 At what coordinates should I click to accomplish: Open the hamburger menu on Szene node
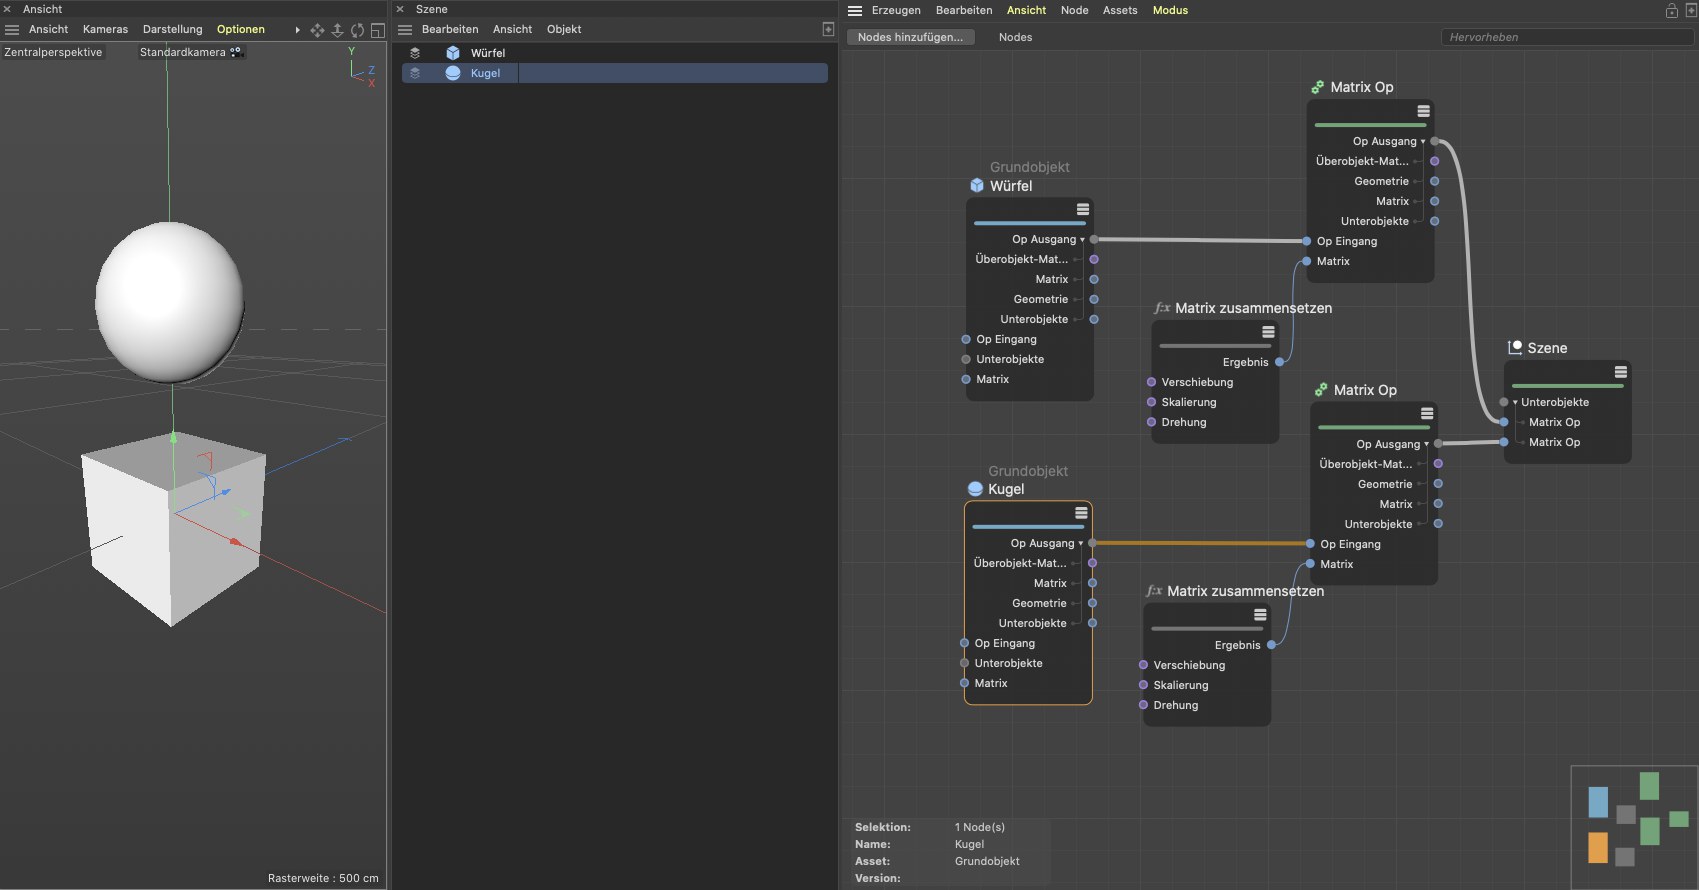coord(1620,372)
